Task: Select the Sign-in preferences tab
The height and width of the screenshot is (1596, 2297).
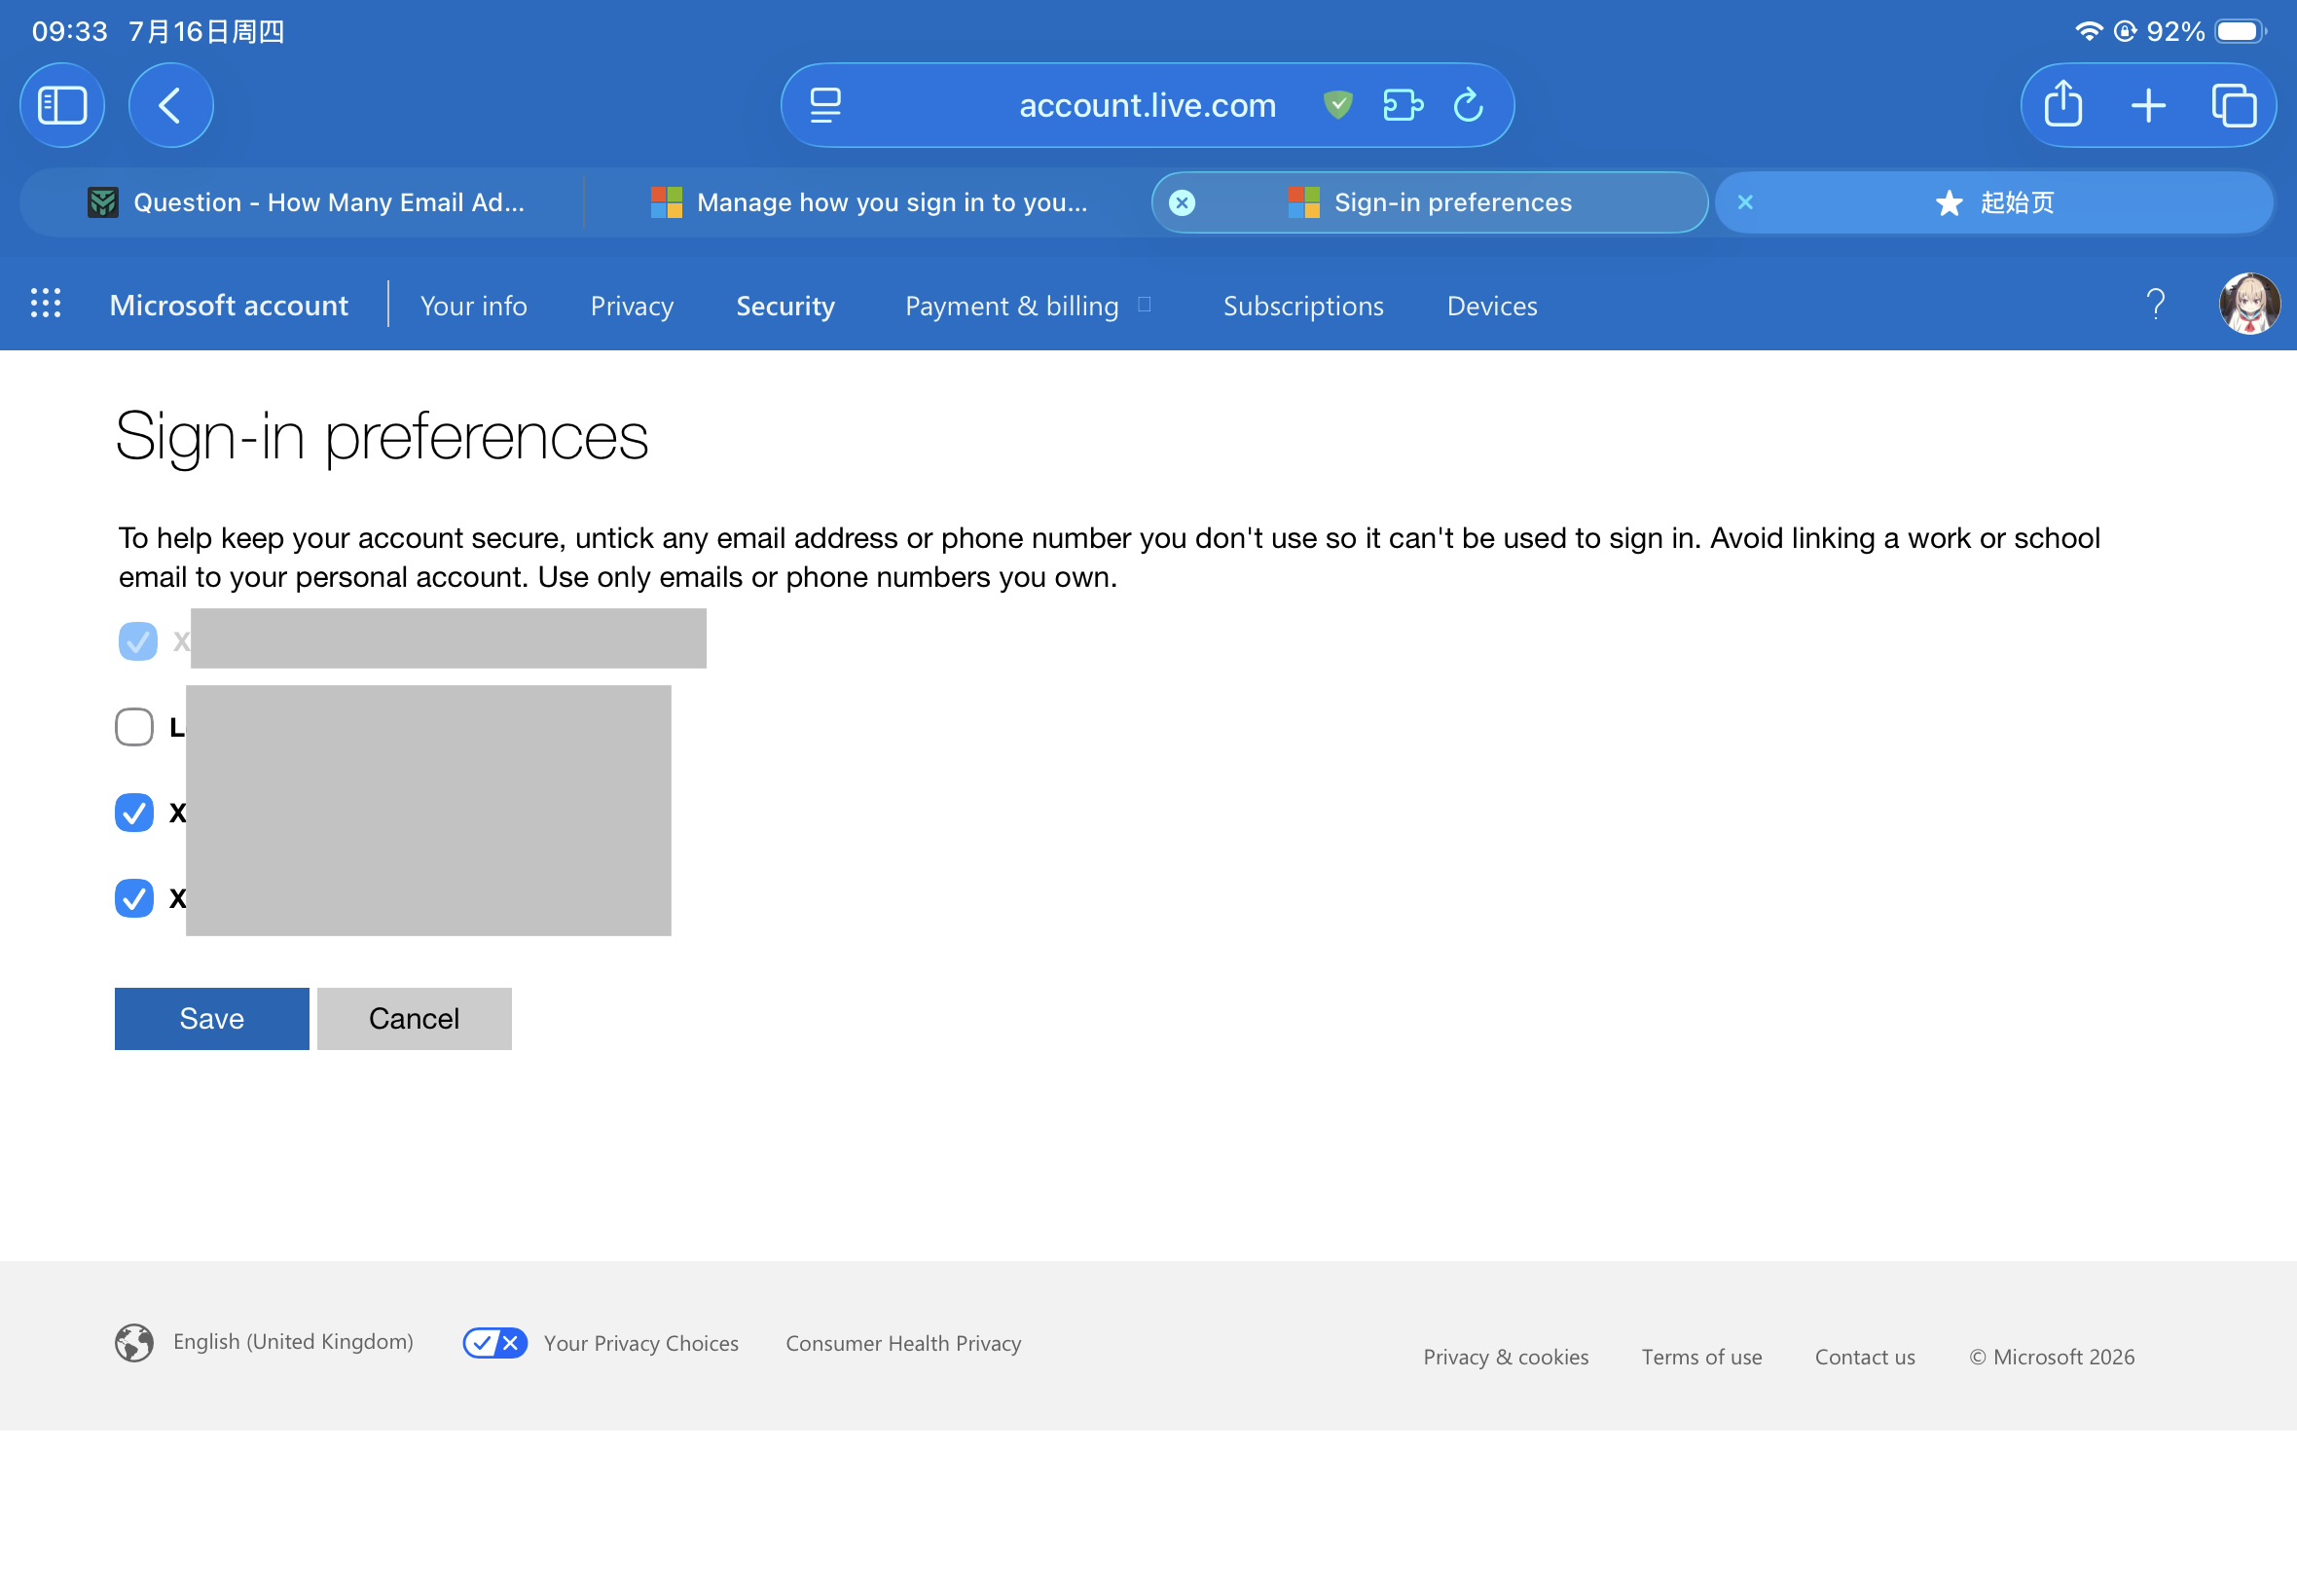Action: (x=1430, y=203)
